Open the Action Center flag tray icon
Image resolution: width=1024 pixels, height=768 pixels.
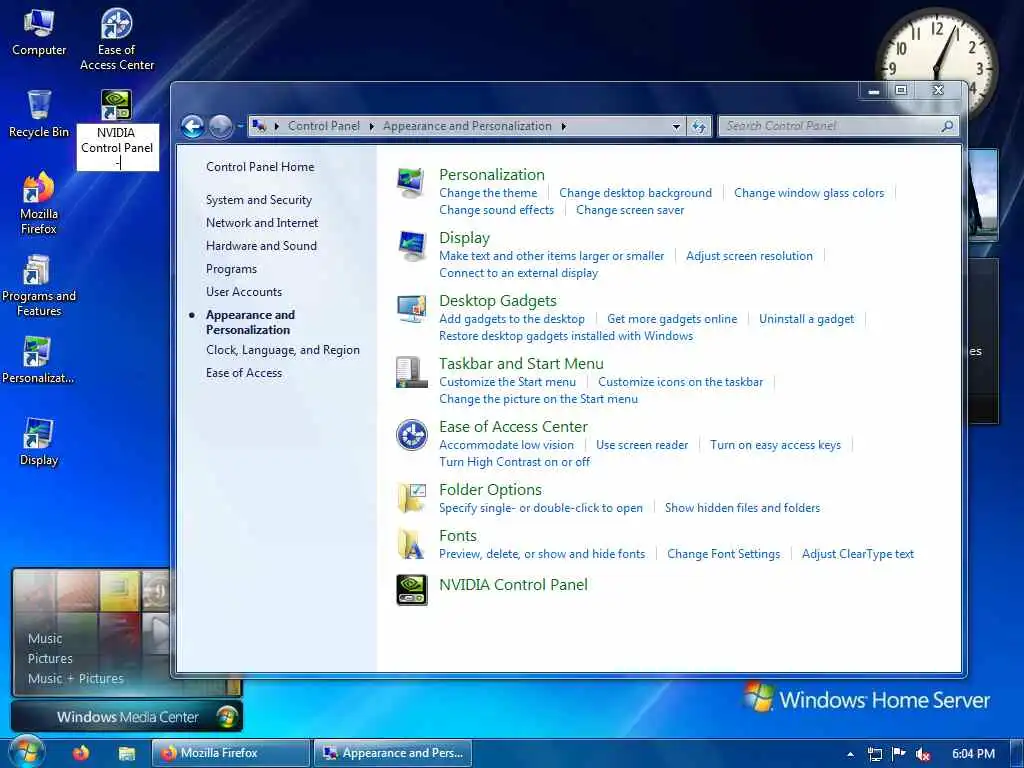[x=899, y=754]
